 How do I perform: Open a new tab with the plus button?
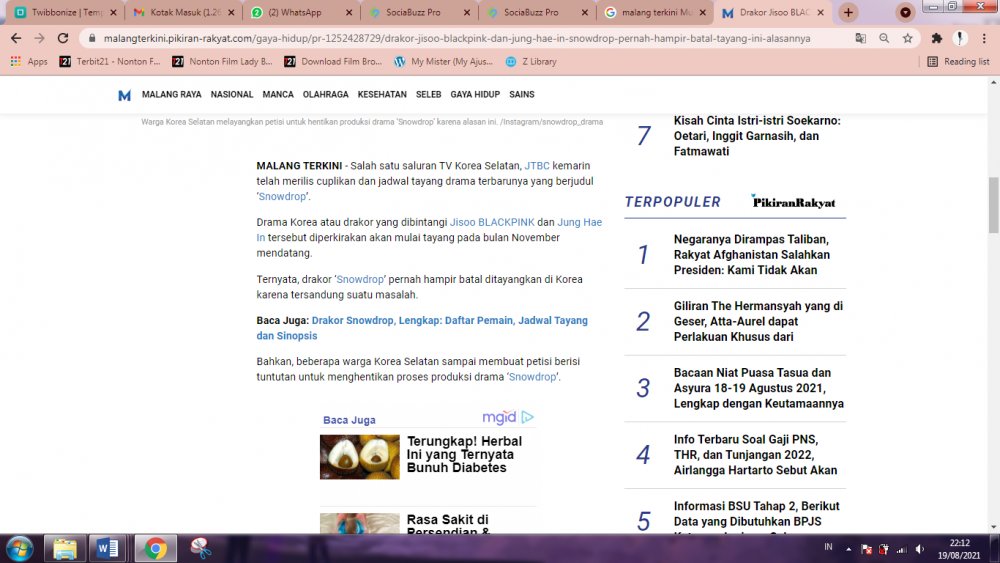pos(848,12)
